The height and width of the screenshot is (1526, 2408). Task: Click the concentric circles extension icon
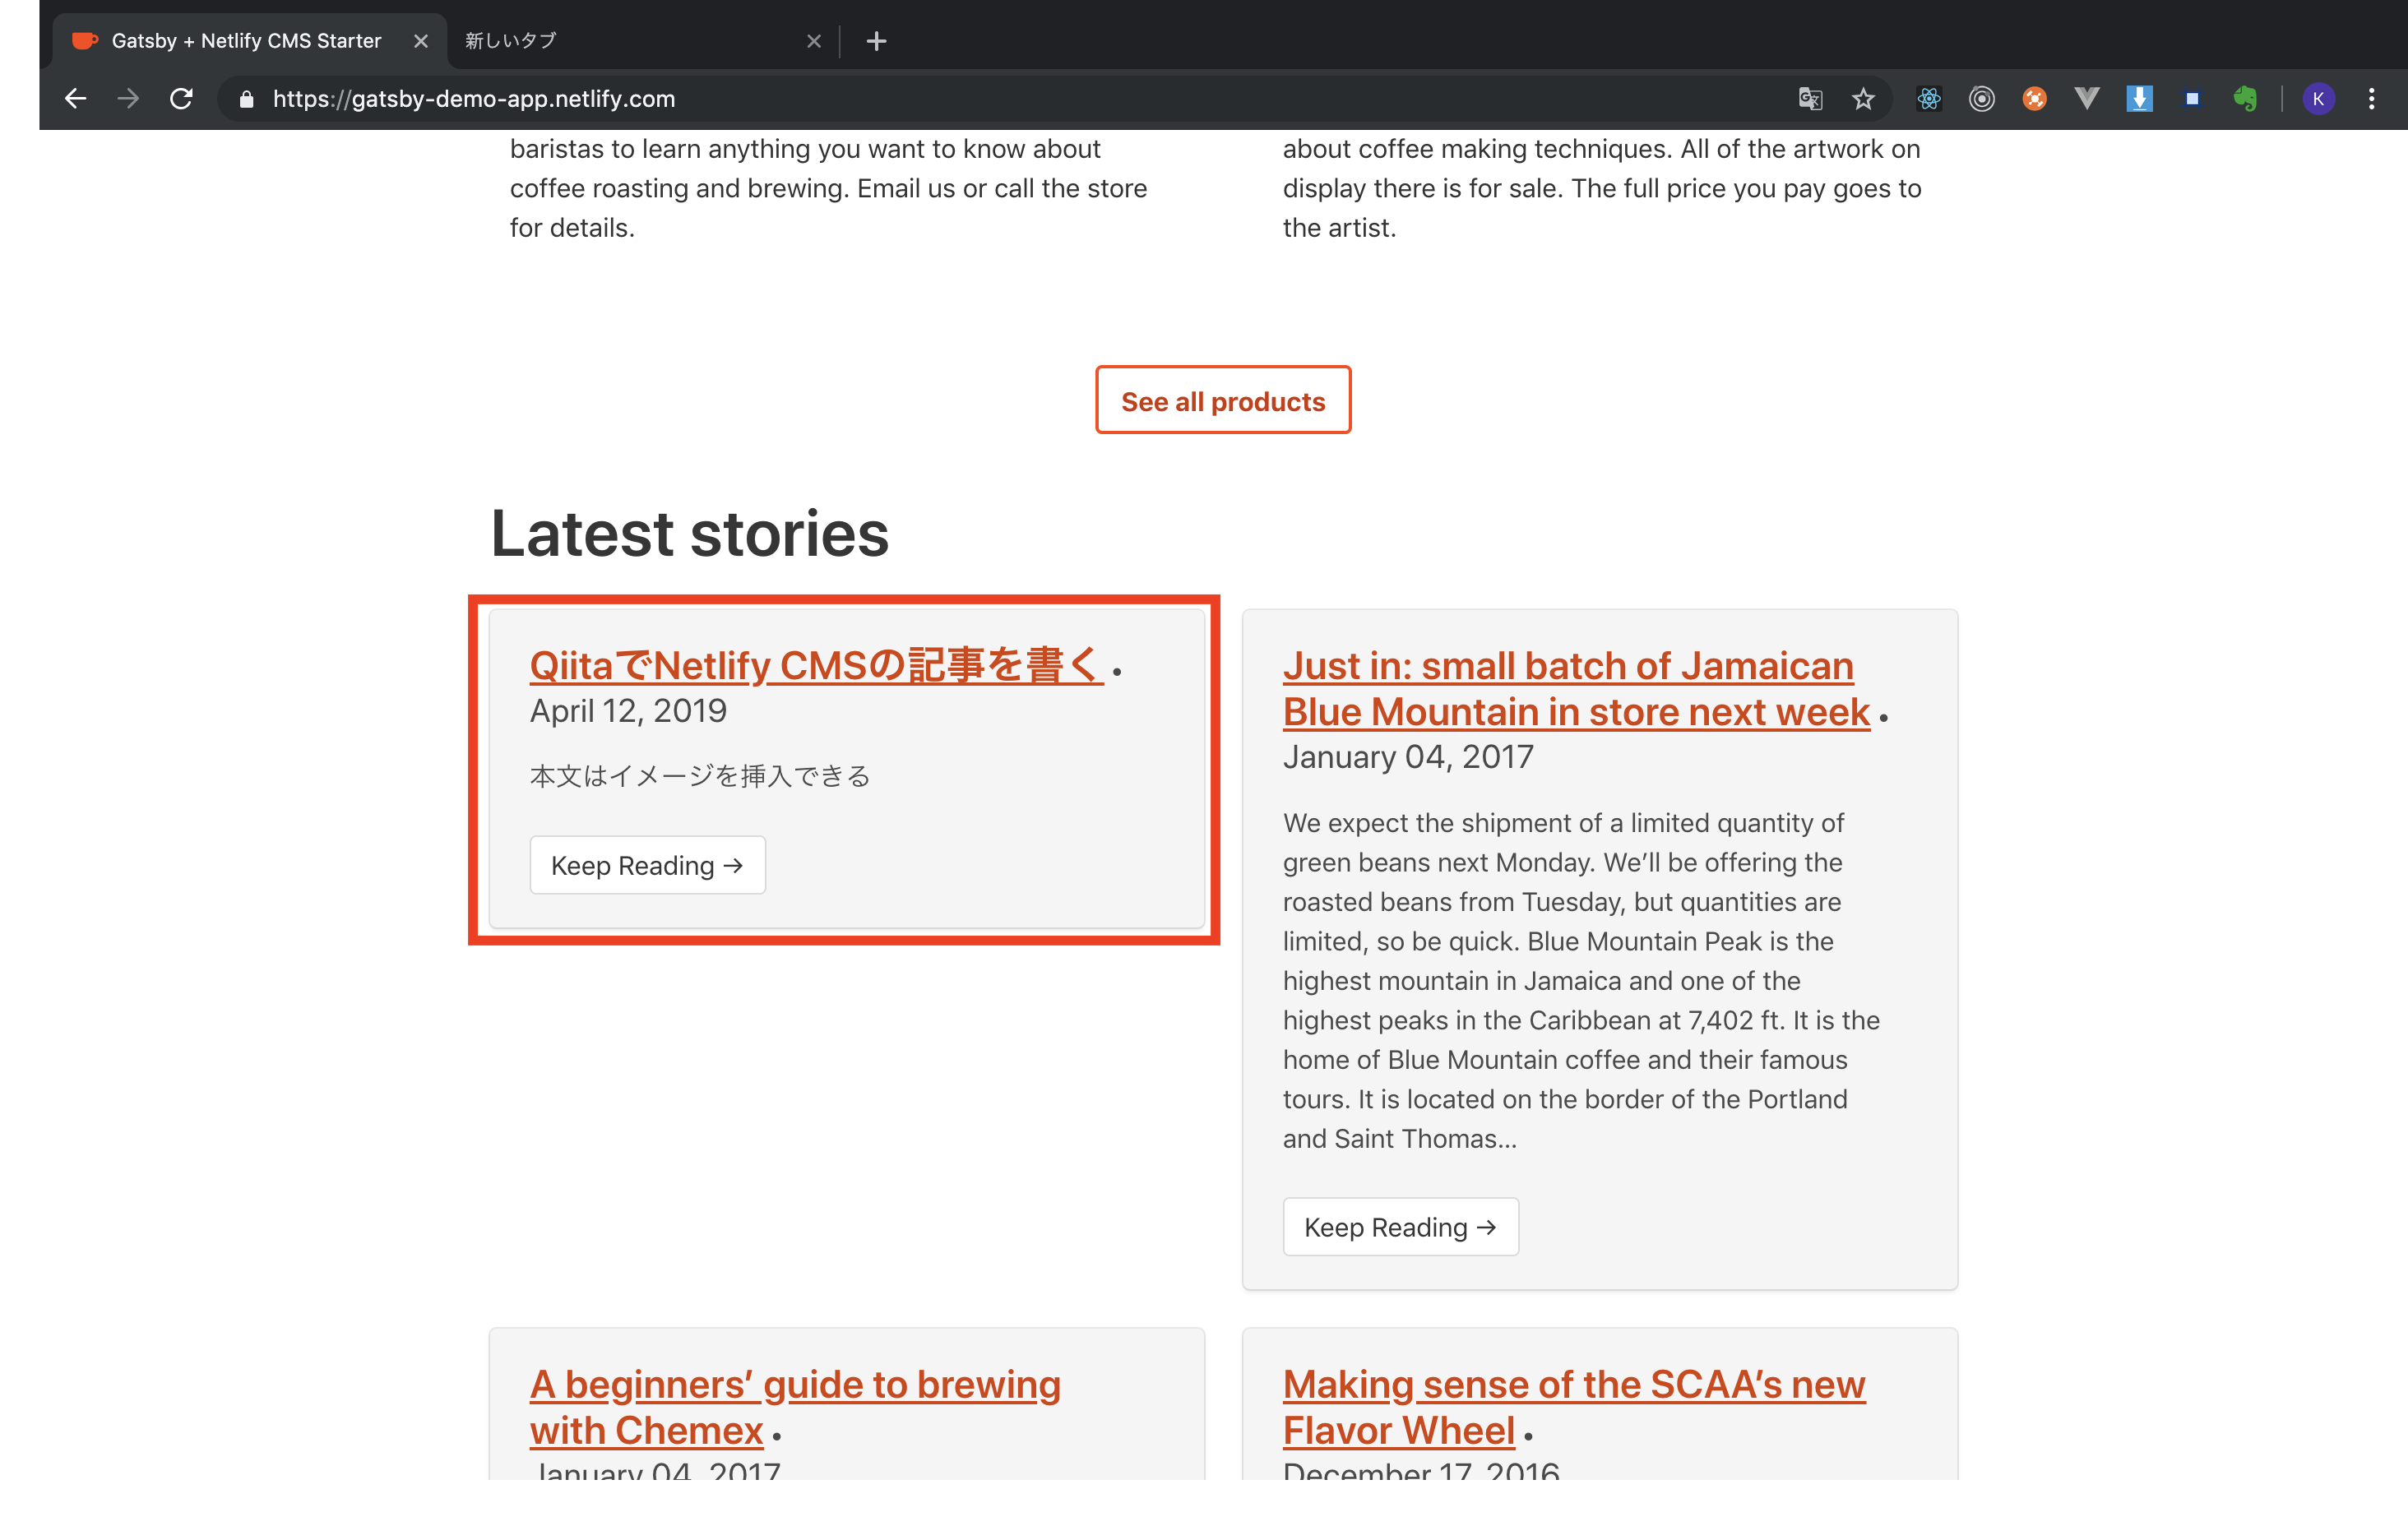1981,99
